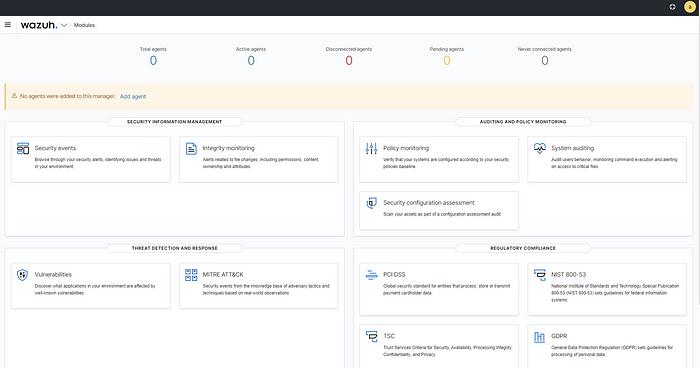Click the Vulnerabilities shield icon
This screenshot has width=700, height=368.
pos(22,275)
